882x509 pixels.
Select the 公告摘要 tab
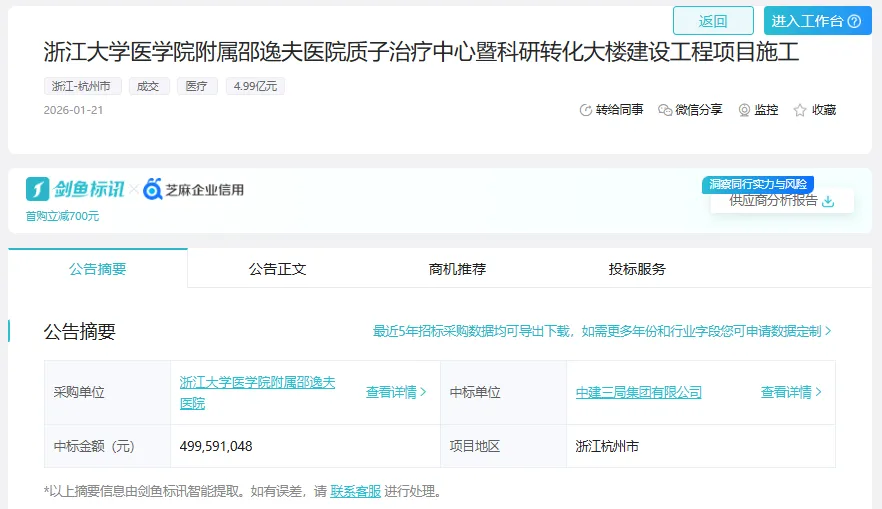[x=98, y=269]
